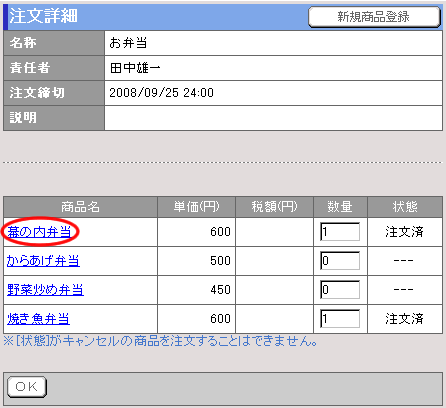The image size is (446, 408).
Task: Click the 単価(円) column header
Action: (x=196, y=207)
